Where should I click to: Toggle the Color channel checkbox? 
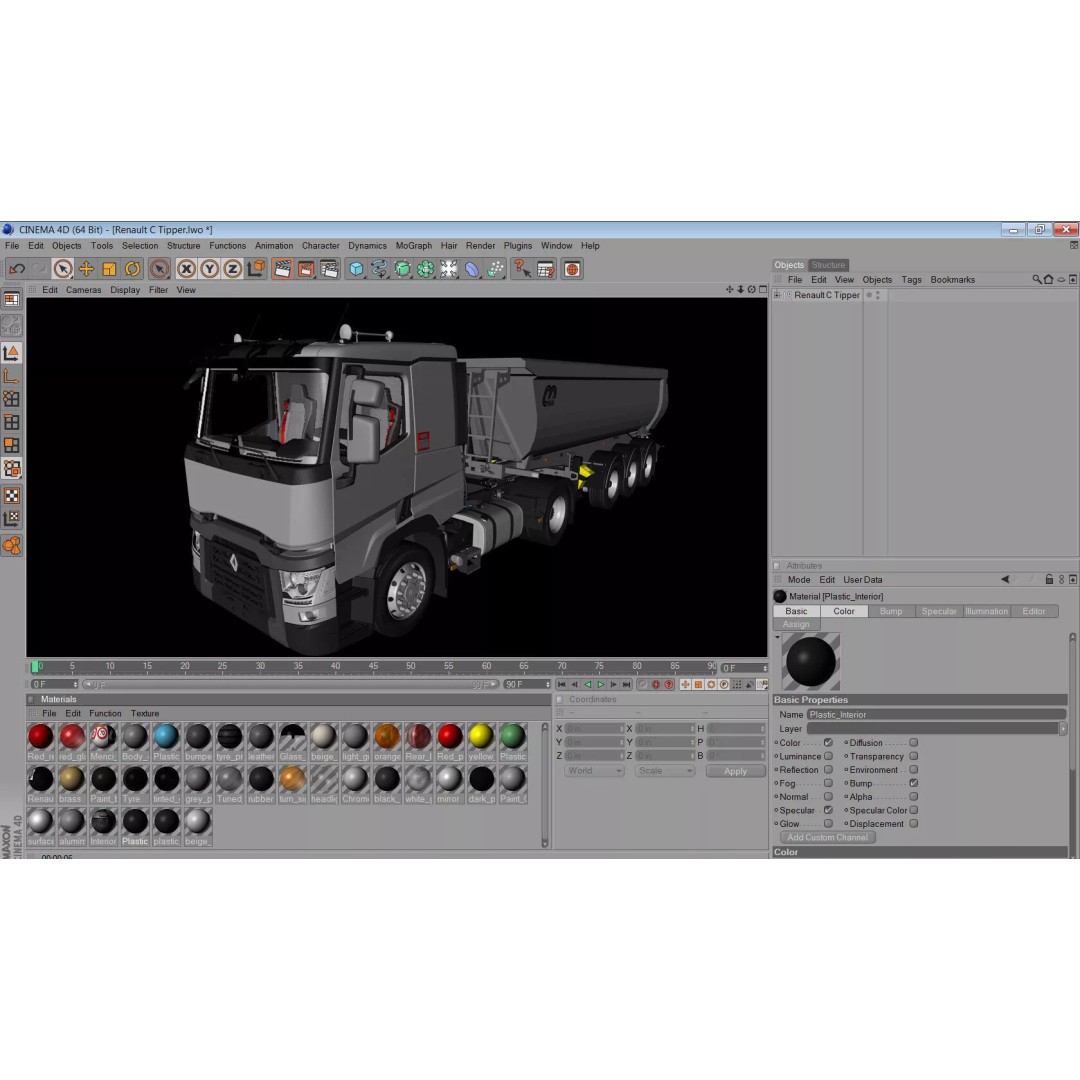(828, 742)
